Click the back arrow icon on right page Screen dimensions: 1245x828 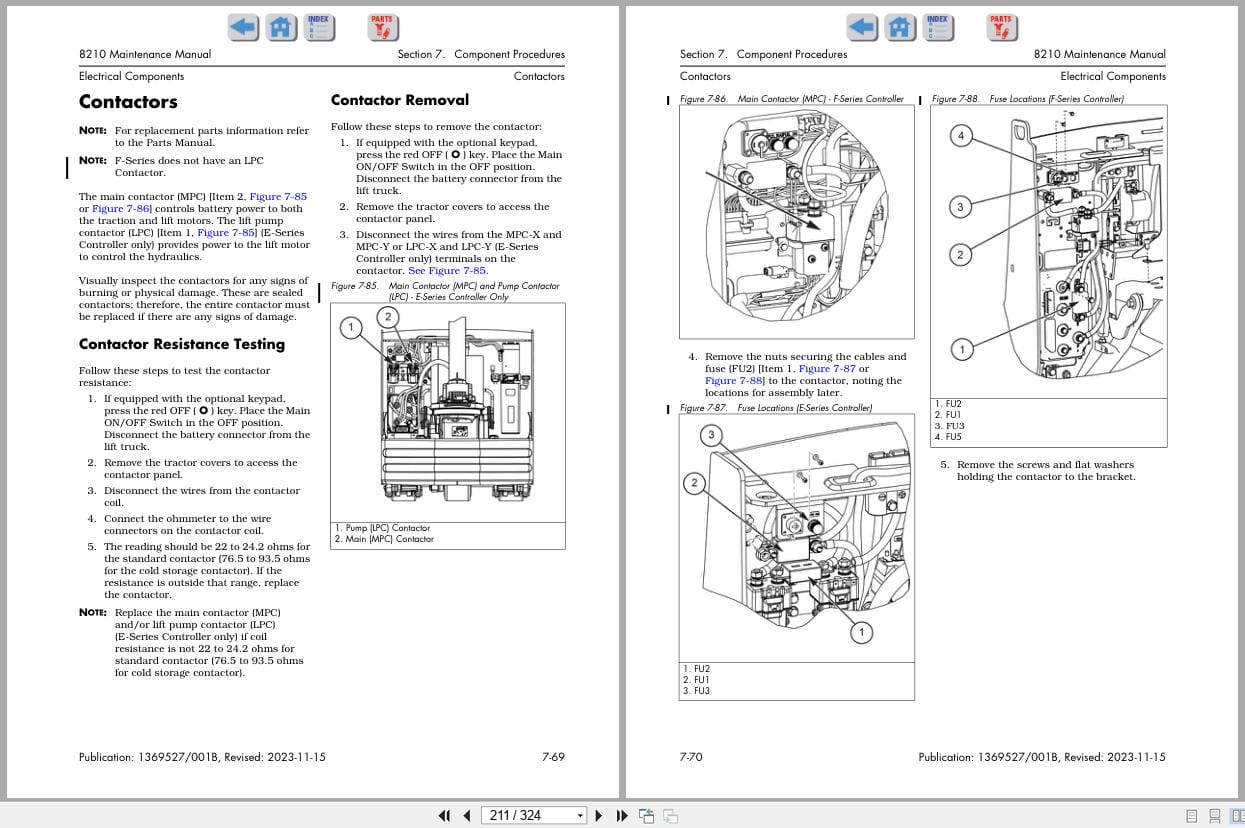[862, 27]
